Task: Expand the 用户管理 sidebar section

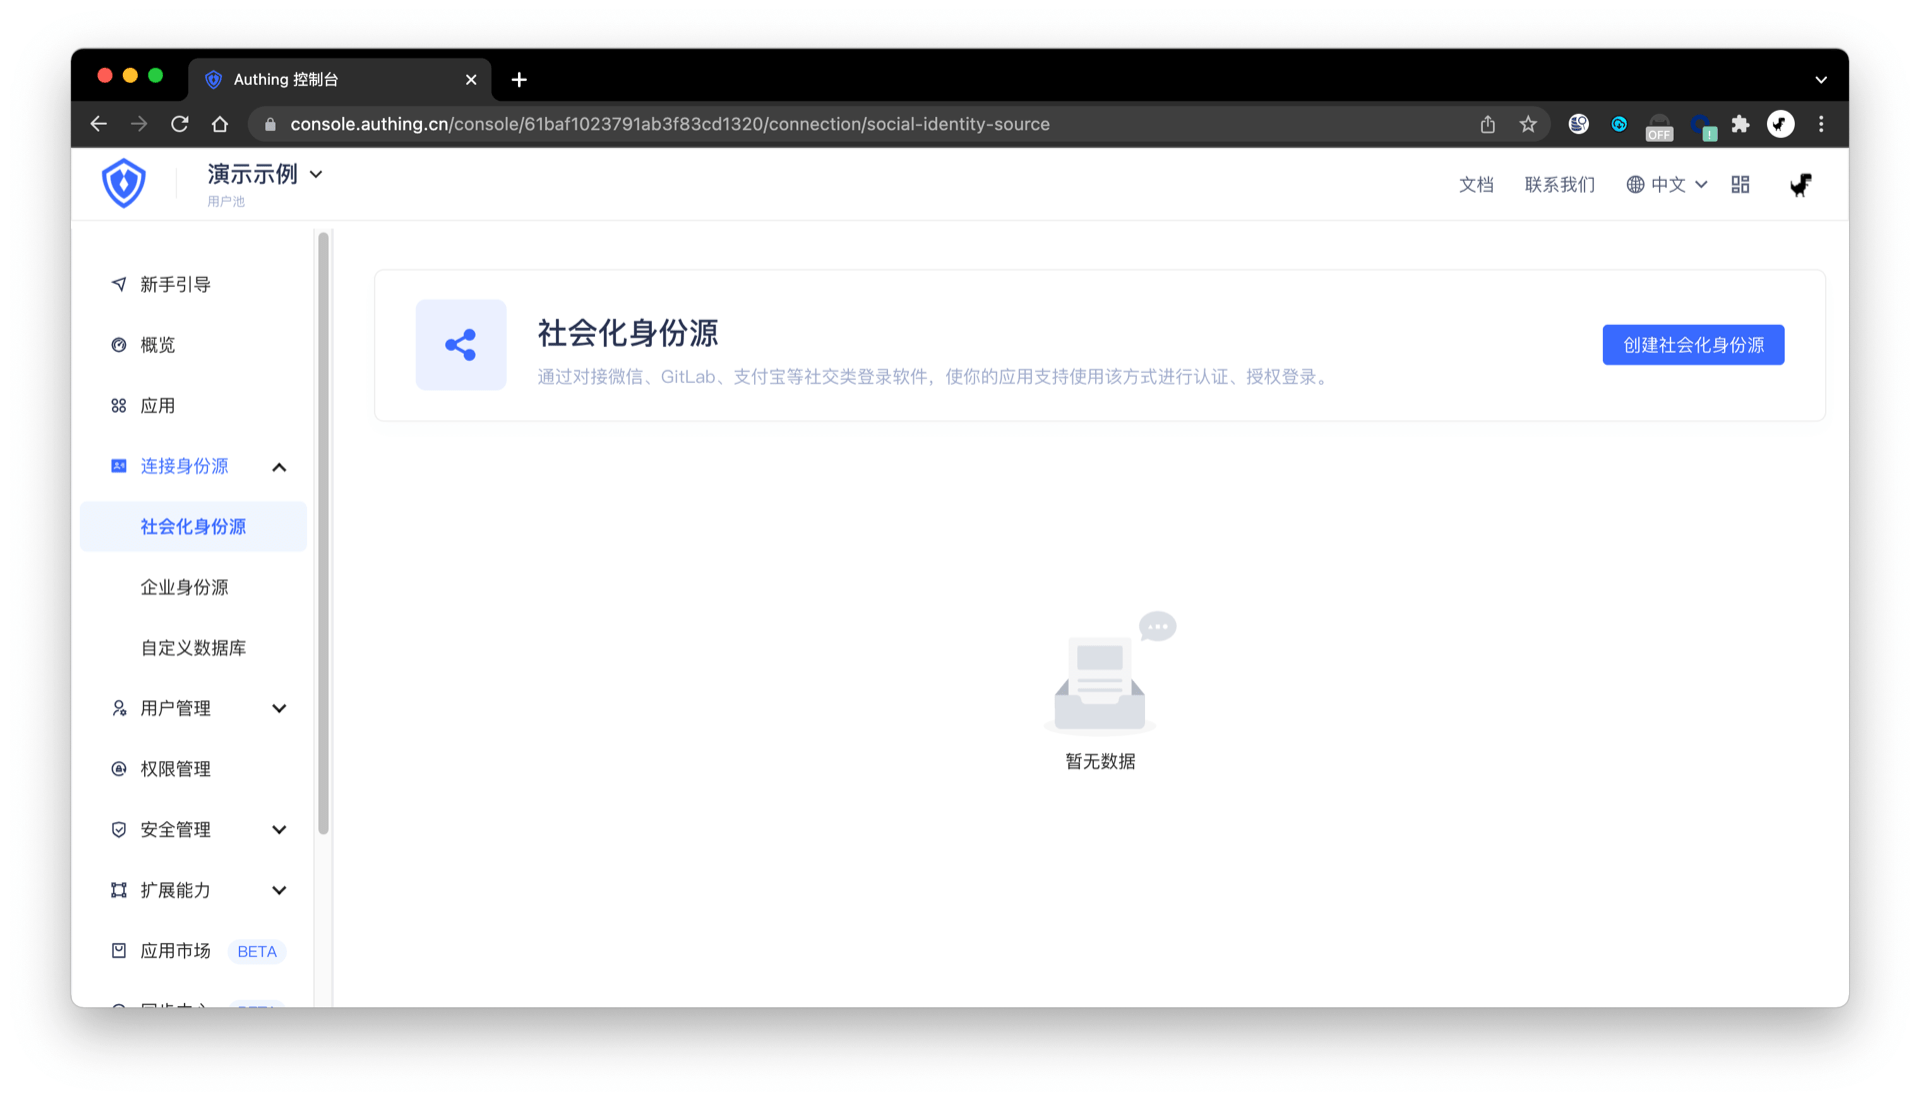Action: tap(279, 709)
